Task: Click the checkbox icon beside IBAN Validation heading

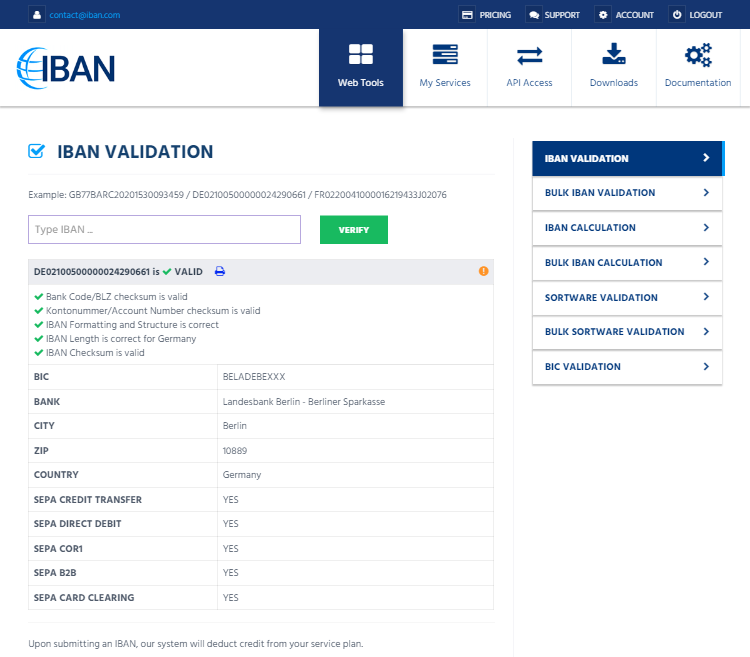Action: (37, 152)
